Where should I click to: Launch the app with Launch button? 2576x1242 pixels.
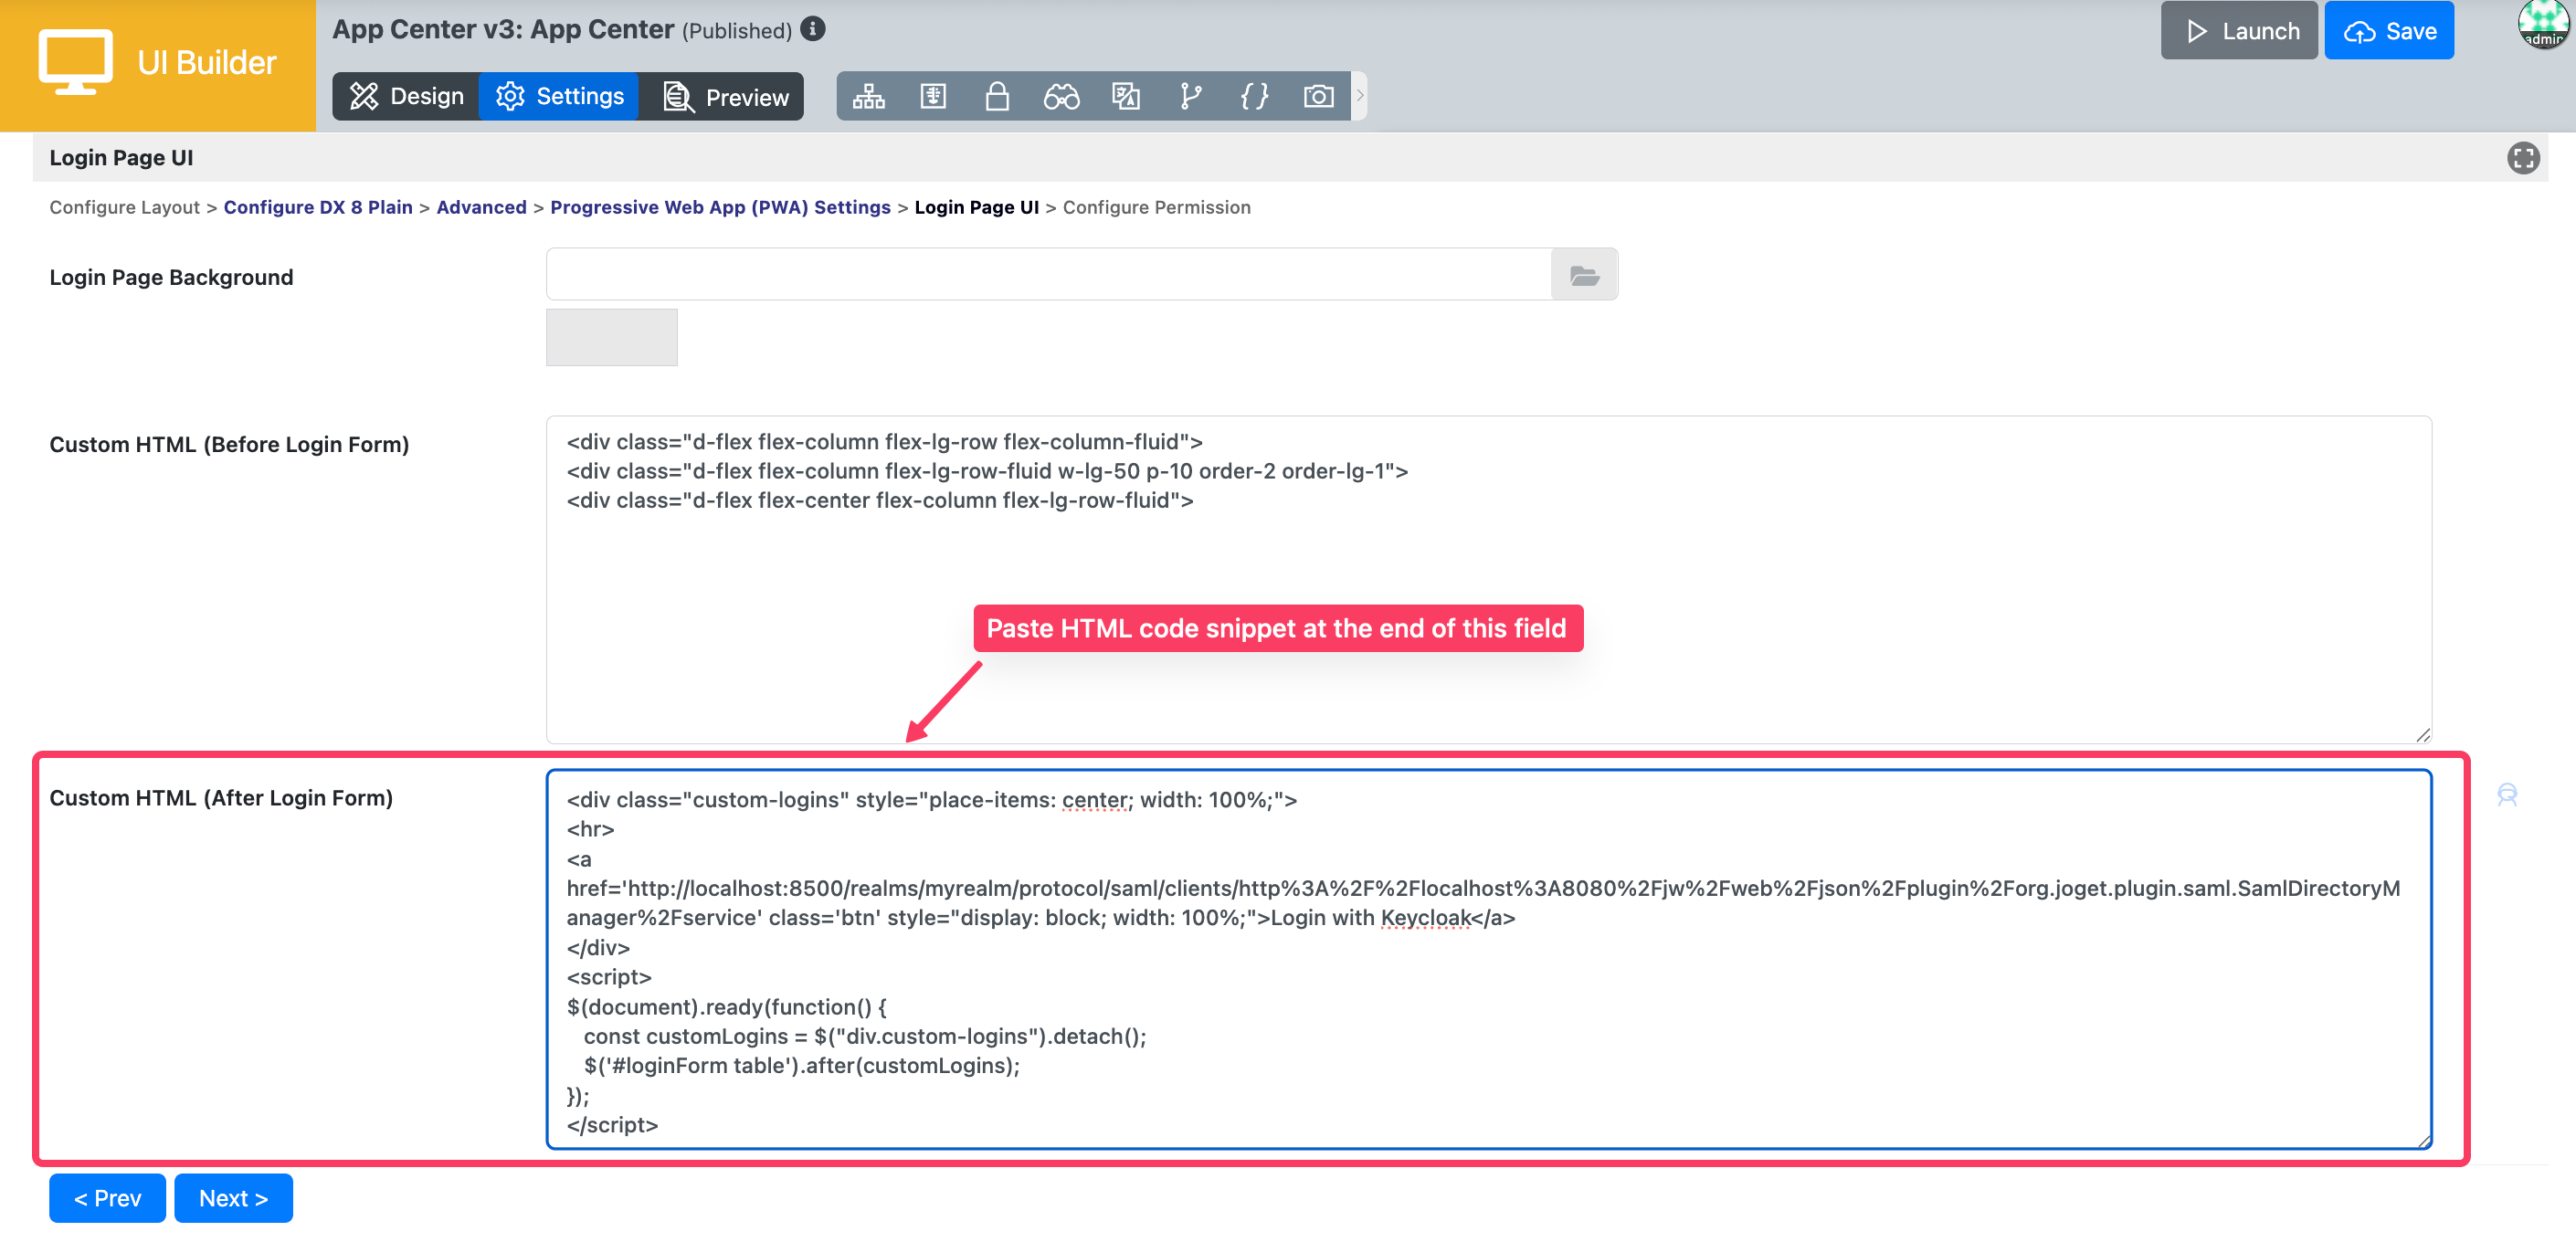[x=2238, y=31]
